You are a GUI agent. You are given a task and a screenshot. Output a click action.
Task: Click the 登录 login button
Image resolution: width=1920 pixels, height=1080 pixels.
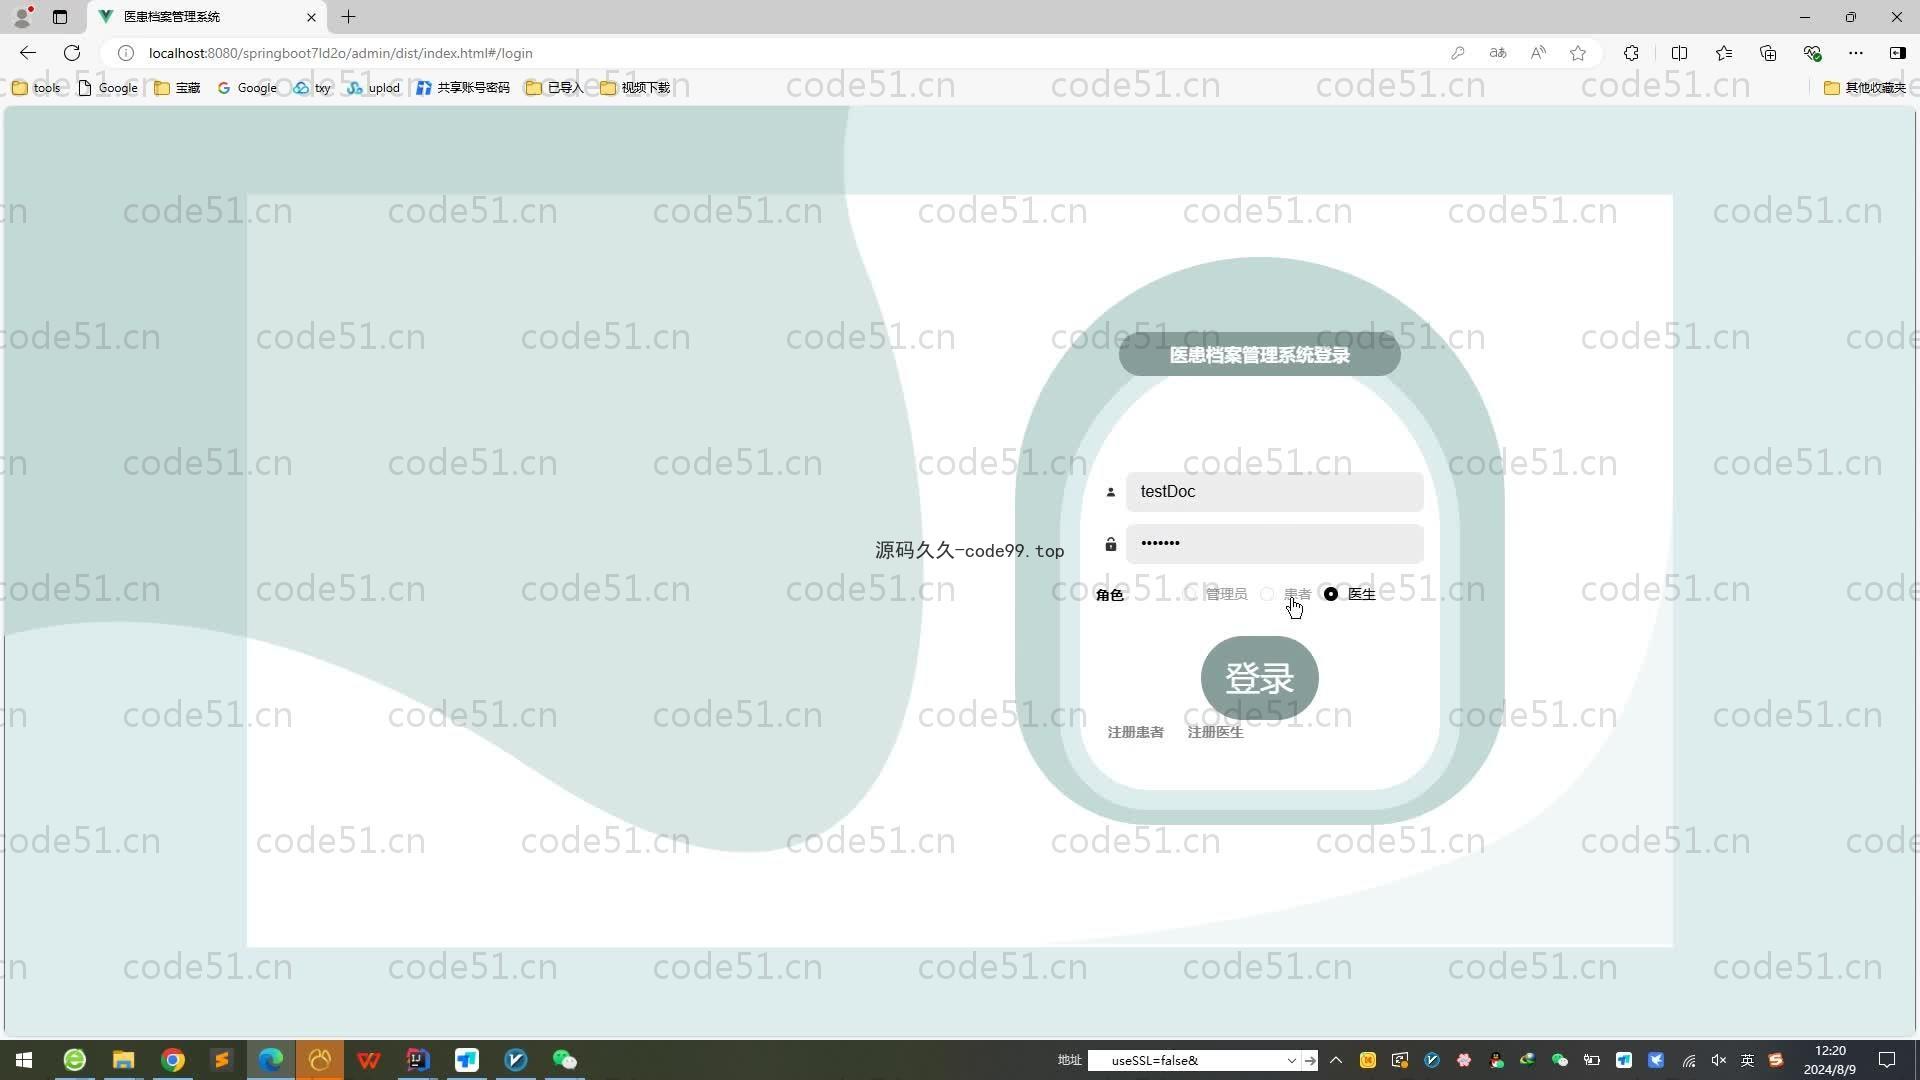pos(1259,678)
